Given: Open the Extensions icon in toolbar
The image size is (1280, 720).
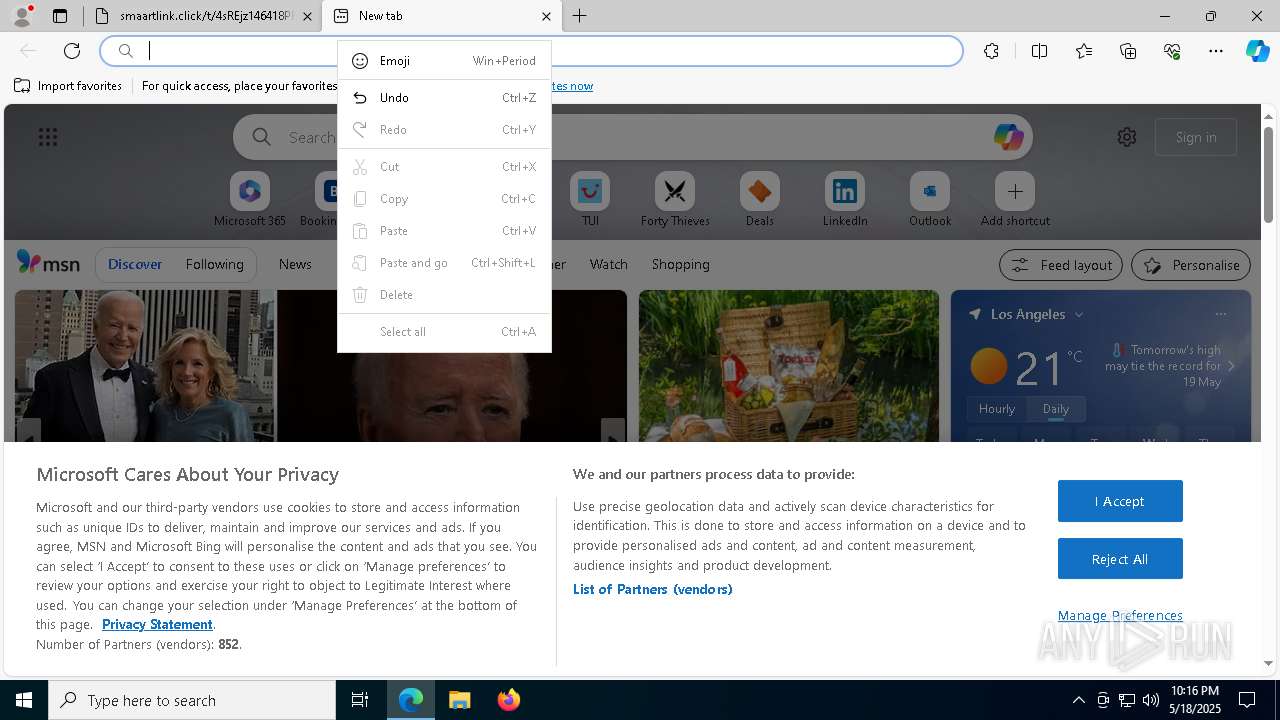Looking at the screenshot, I should [991, 51].
